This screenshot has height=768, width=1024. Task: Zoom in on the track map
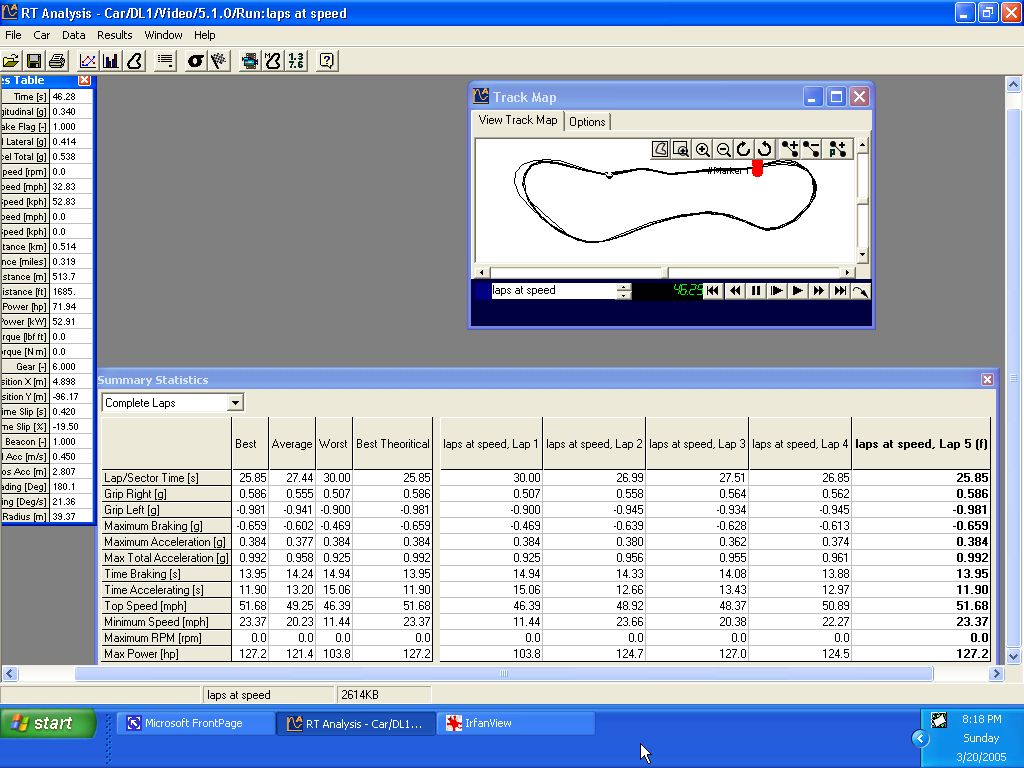click(x=703, y=149)
